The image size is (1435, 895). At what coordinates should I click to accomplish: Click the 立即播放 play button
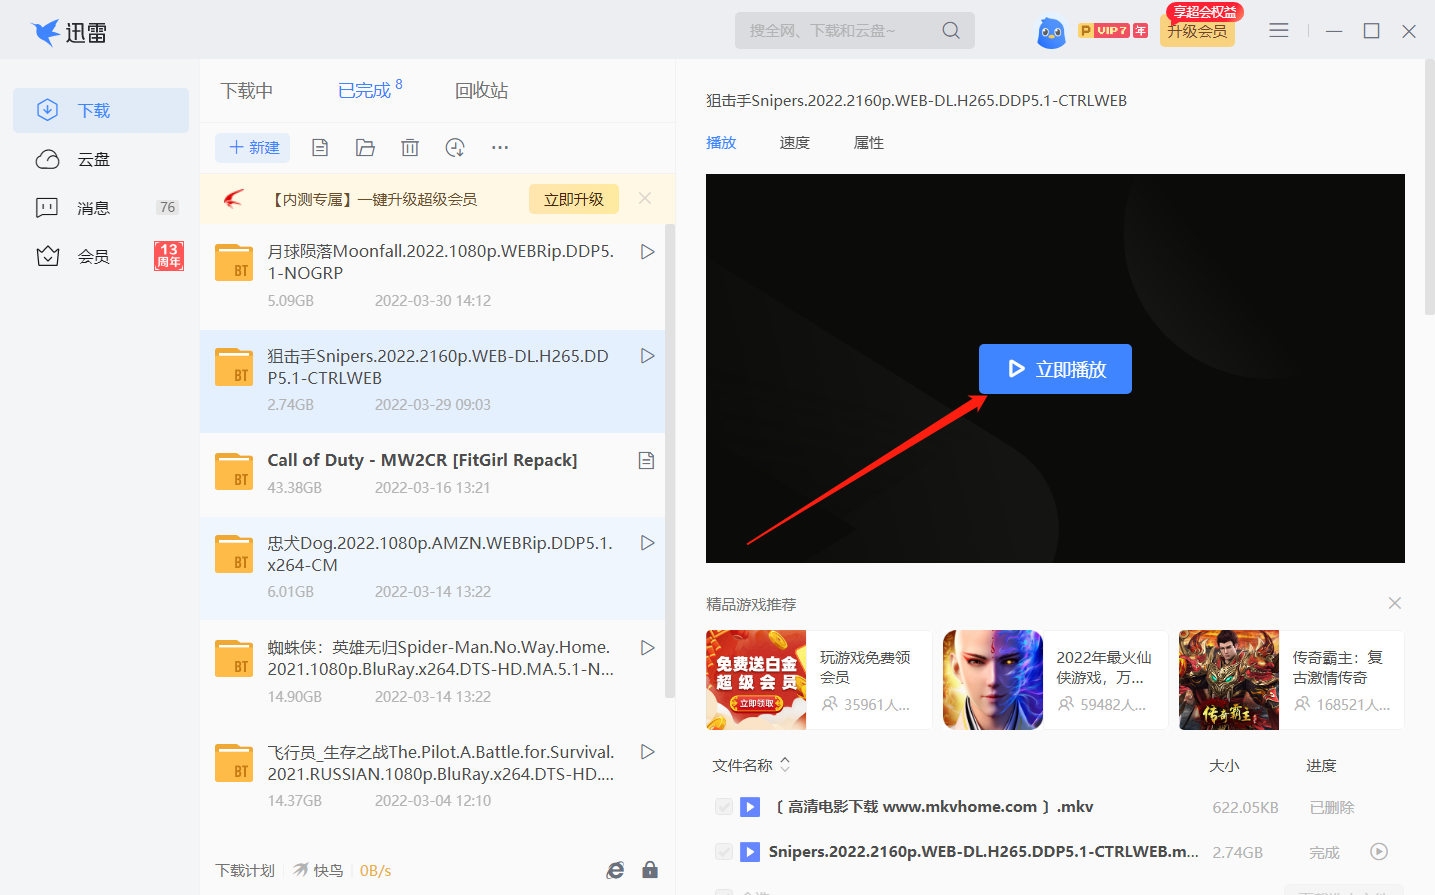(x=1055, y=369)
